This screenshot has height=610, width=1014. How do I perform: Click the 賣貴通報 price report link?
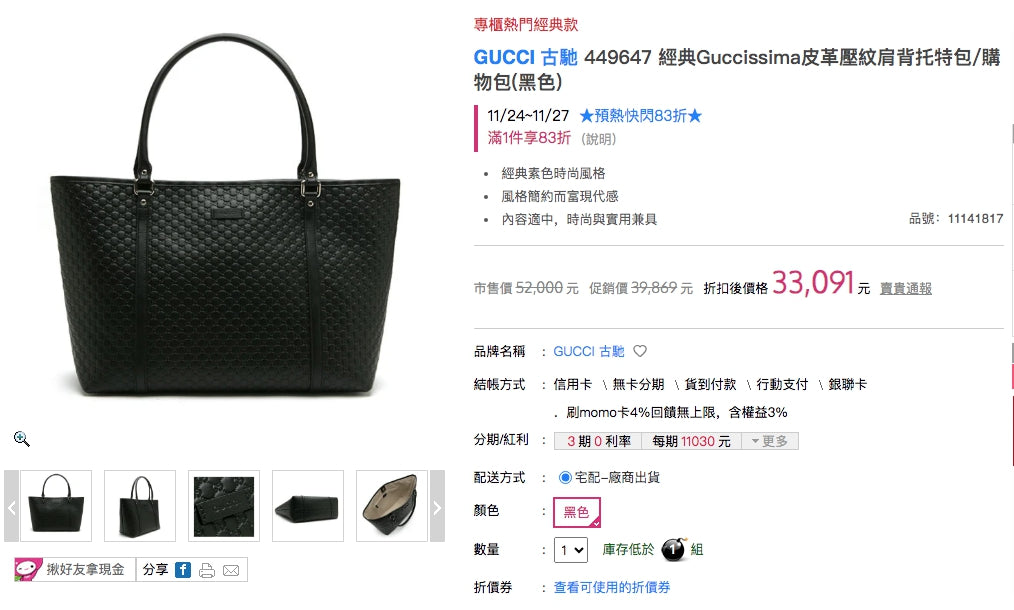click(x=905, y=289)
